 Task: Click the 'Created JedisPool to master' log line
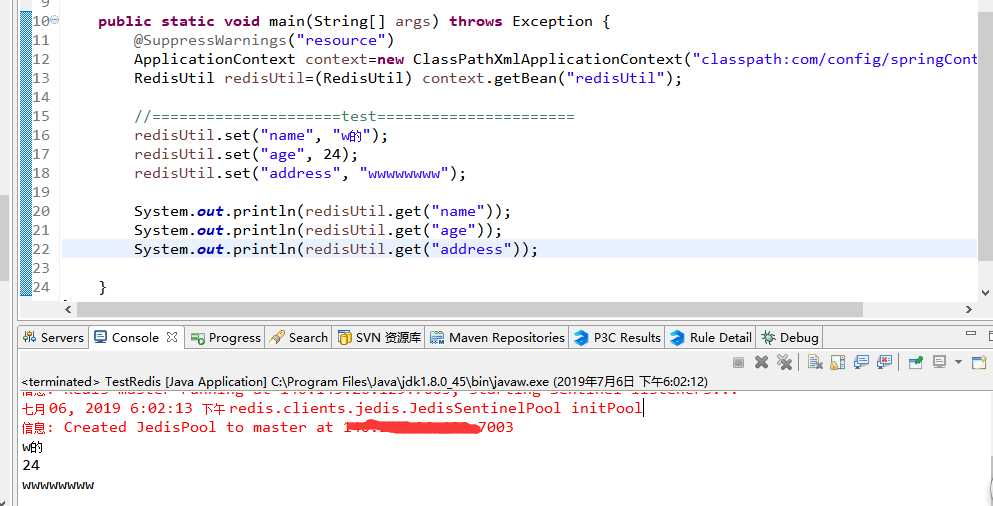267,427
